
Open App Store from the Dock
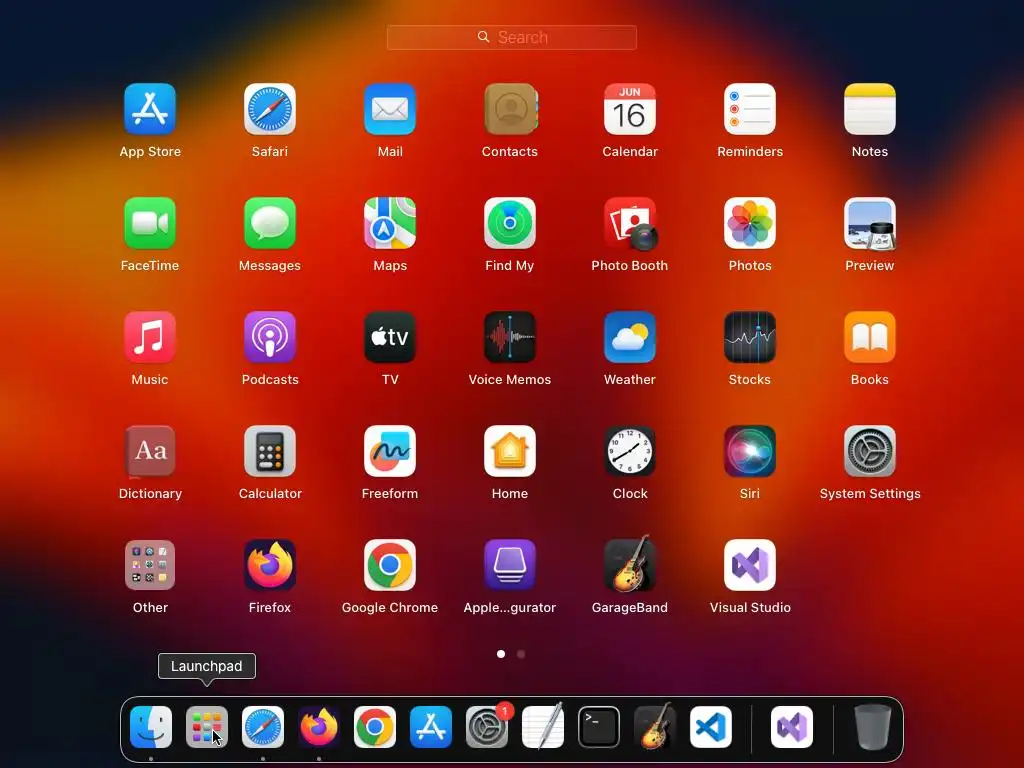[x=431, y=727]
